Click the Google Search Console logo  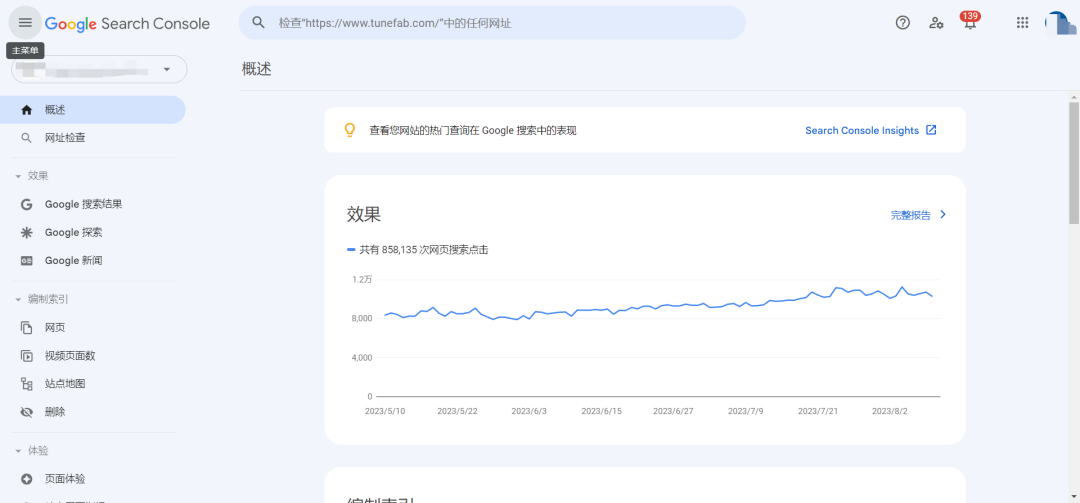point(127,23)
